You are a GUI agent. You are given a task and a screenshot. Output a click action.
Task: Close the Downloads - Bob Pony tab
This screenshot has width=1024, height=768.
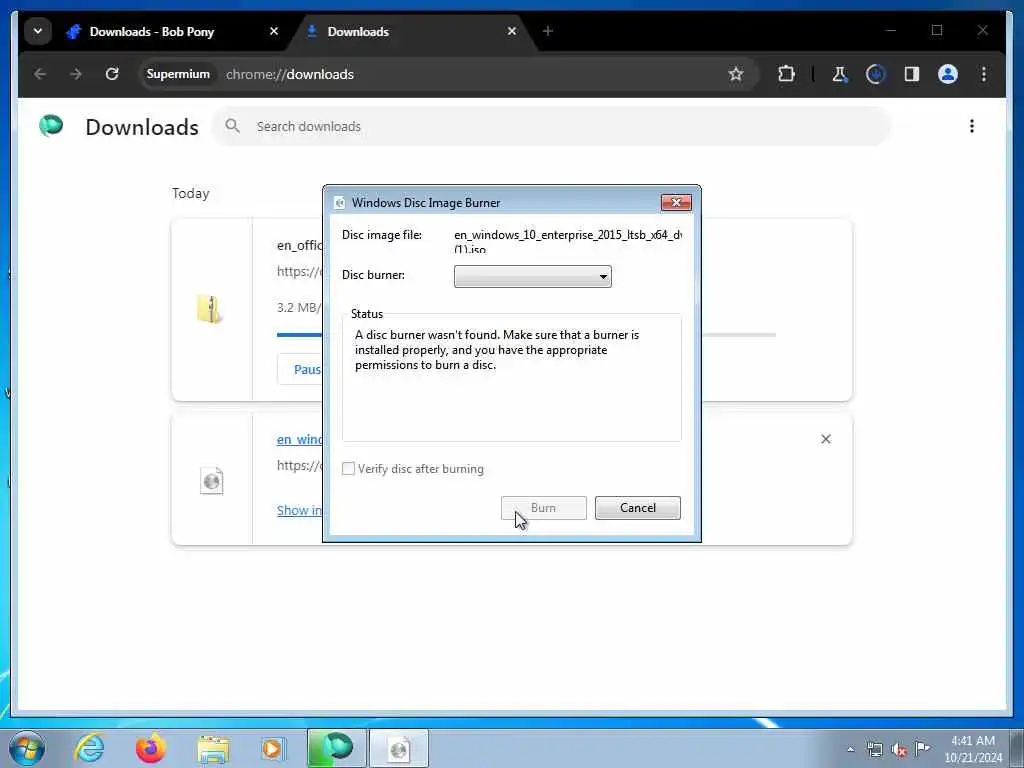[x=274, y=31]
